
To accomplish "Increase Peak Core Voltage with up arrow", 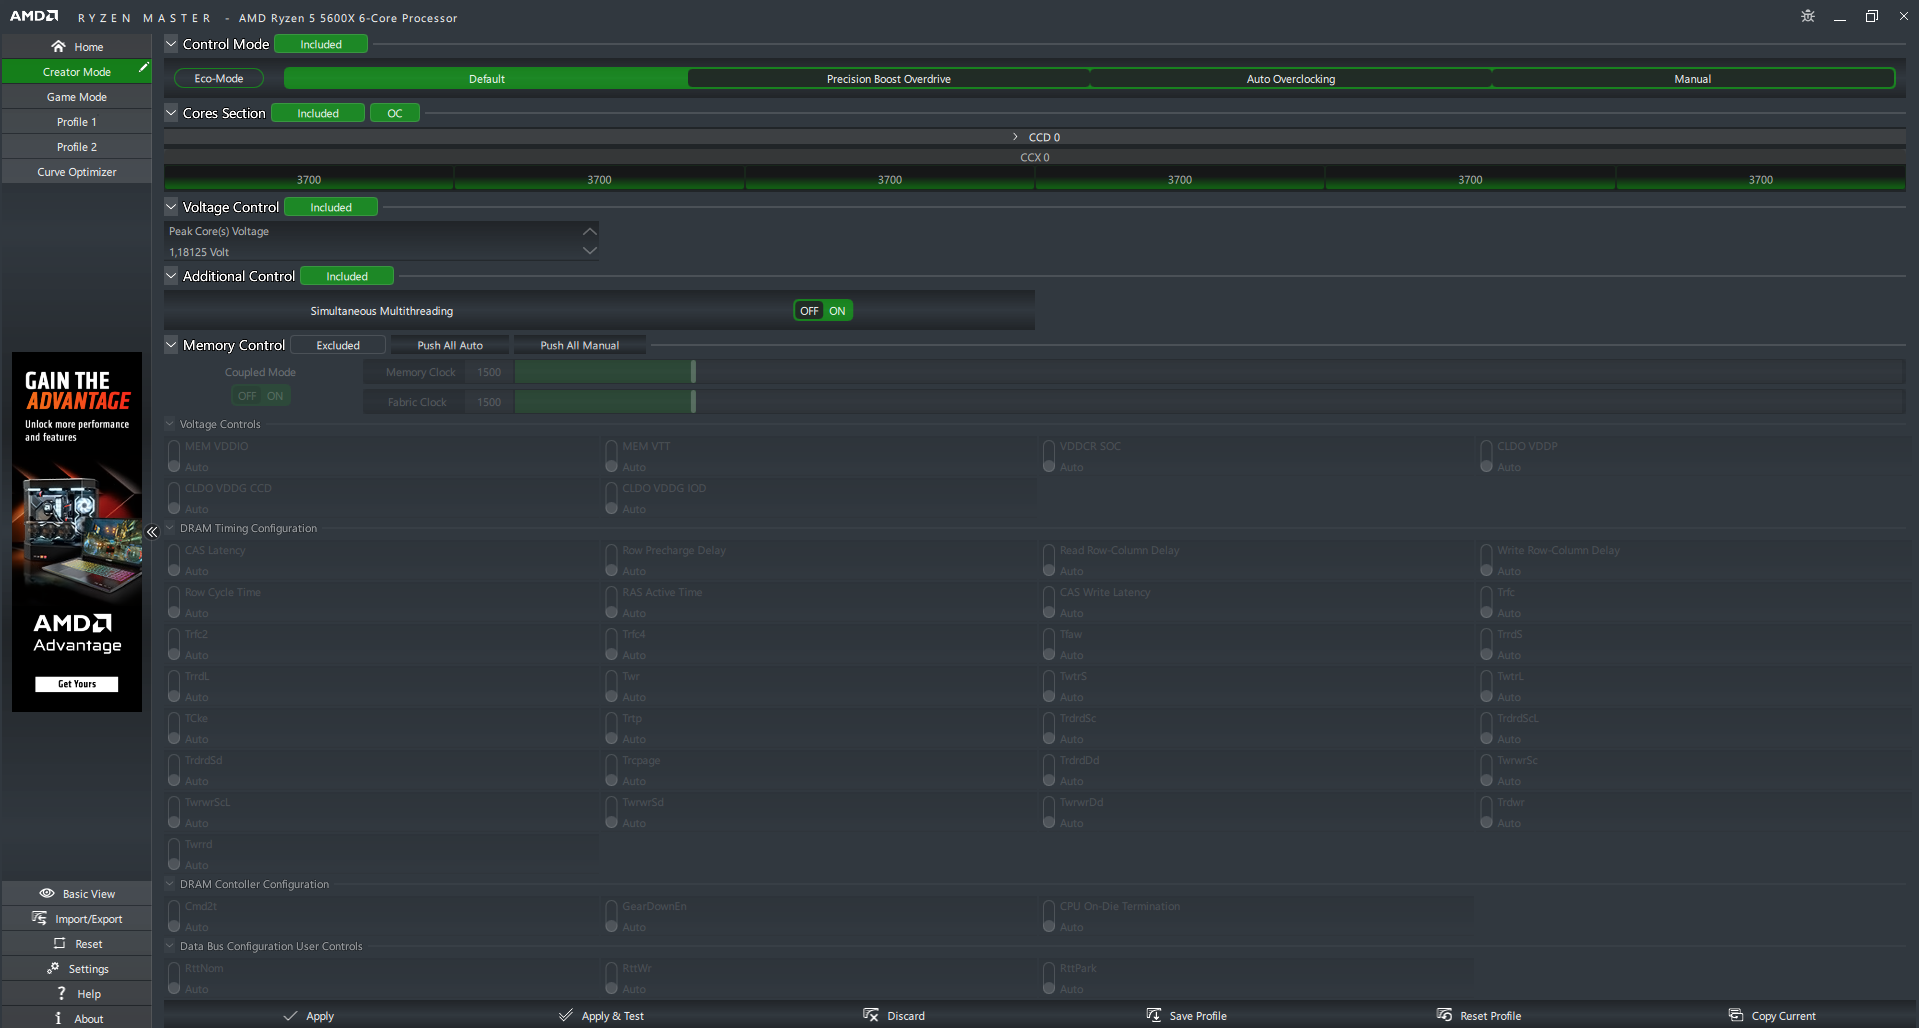I will click(x=590, y=231).
